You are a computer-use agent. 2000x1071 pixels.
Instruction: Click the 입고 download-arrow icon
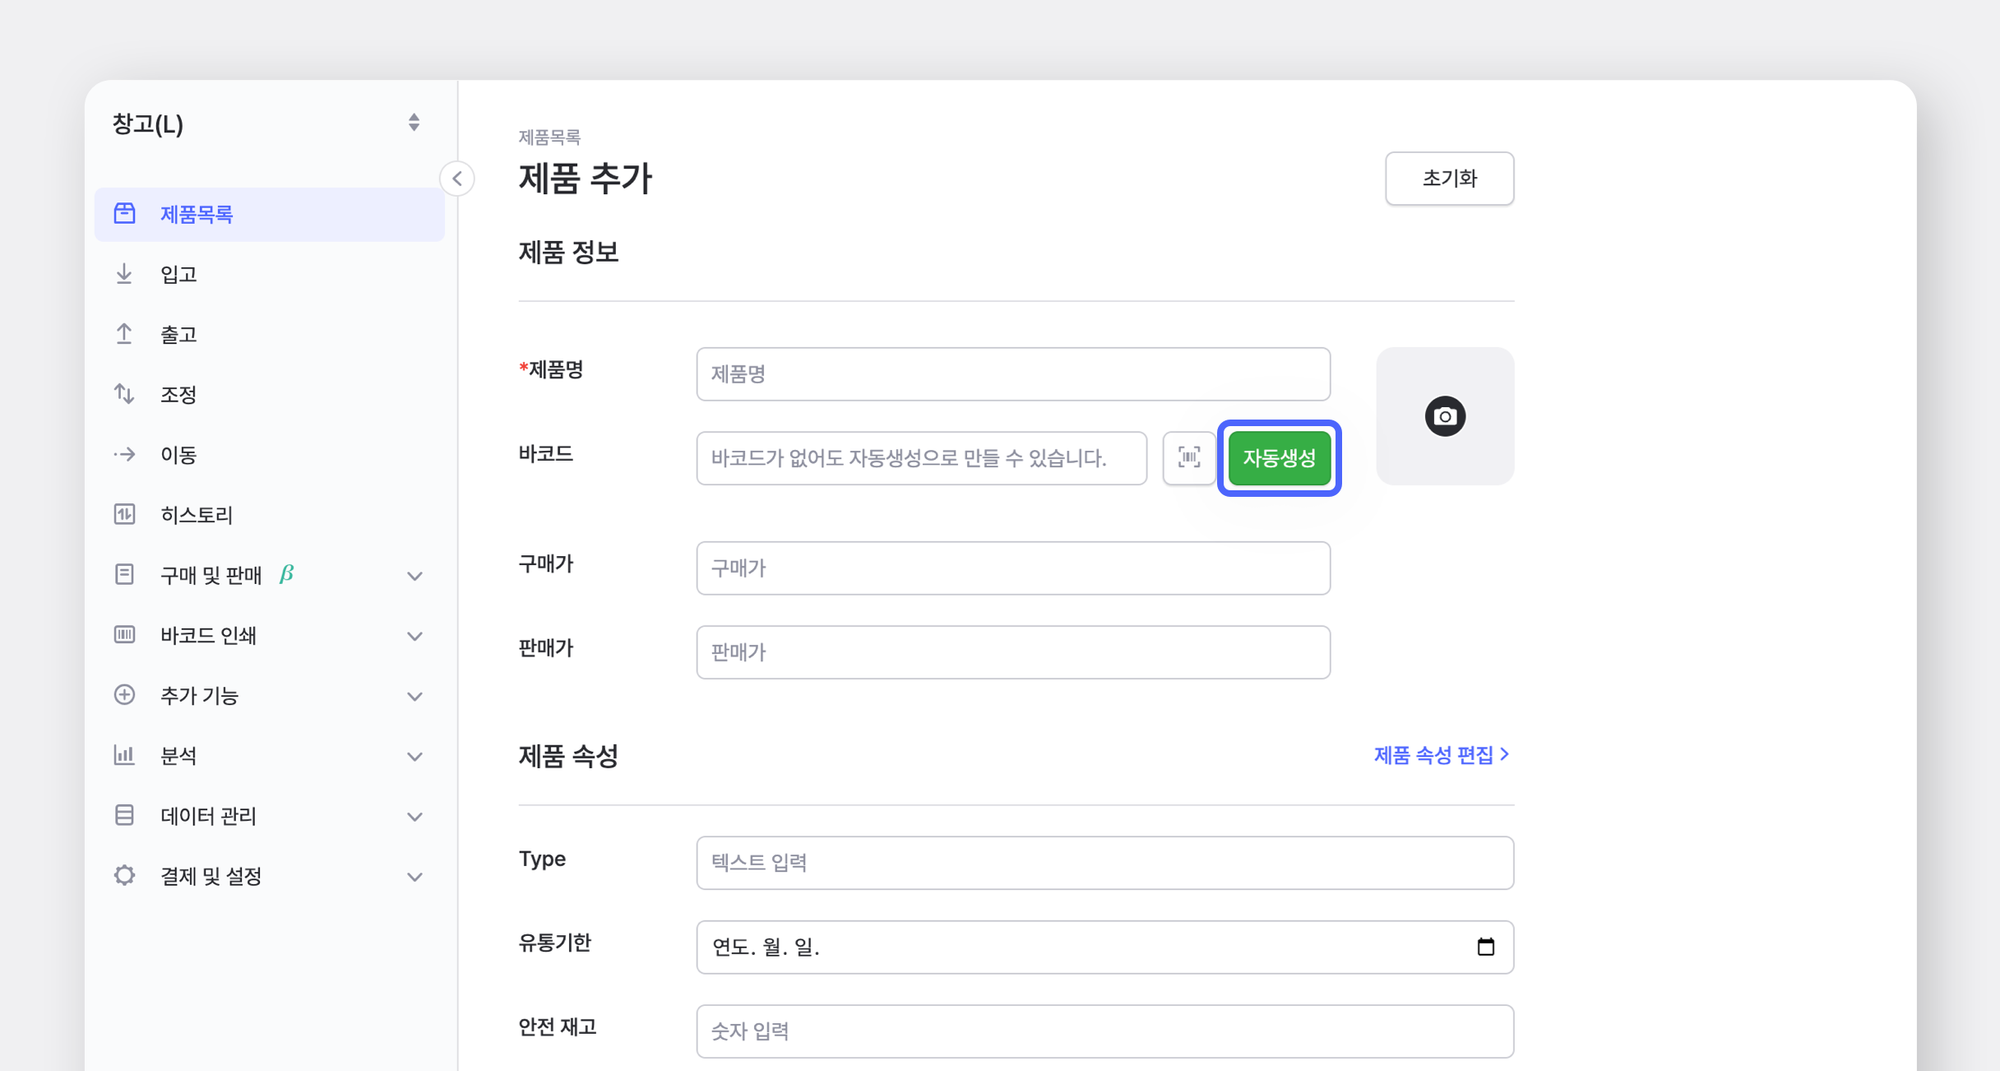point(124,273)
